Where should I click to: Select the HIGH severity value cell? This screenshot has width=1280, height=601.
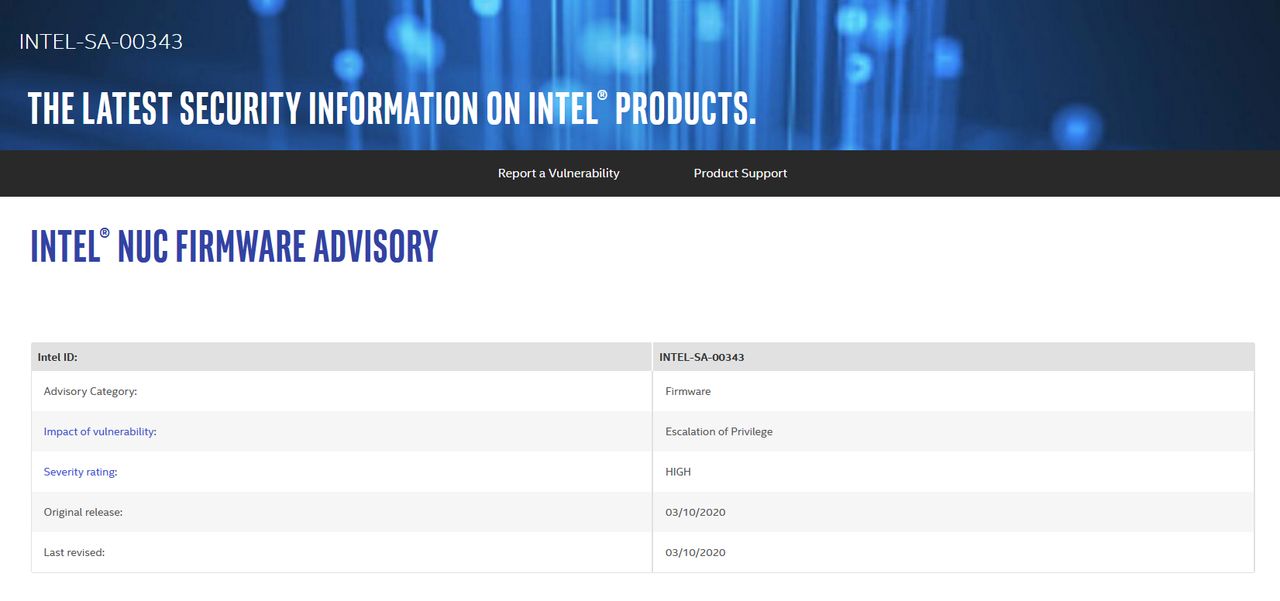pos(678,471)
